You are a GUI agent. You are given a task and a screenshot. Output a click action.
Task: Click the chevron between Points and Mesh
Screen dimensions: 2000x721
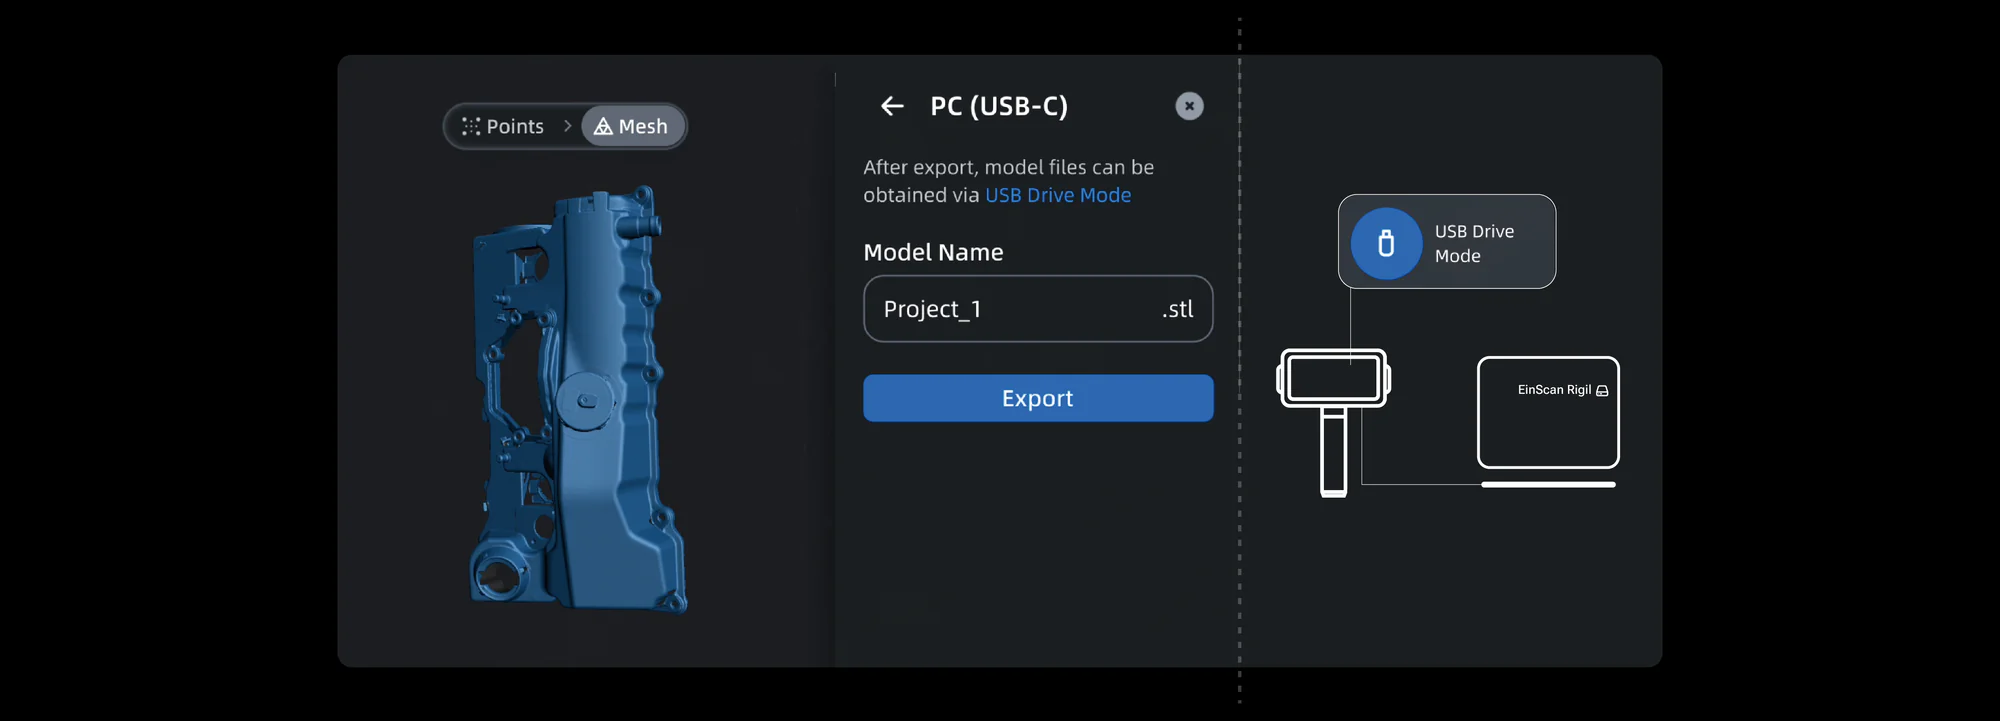pyautogui.click(x=567, y=126)
